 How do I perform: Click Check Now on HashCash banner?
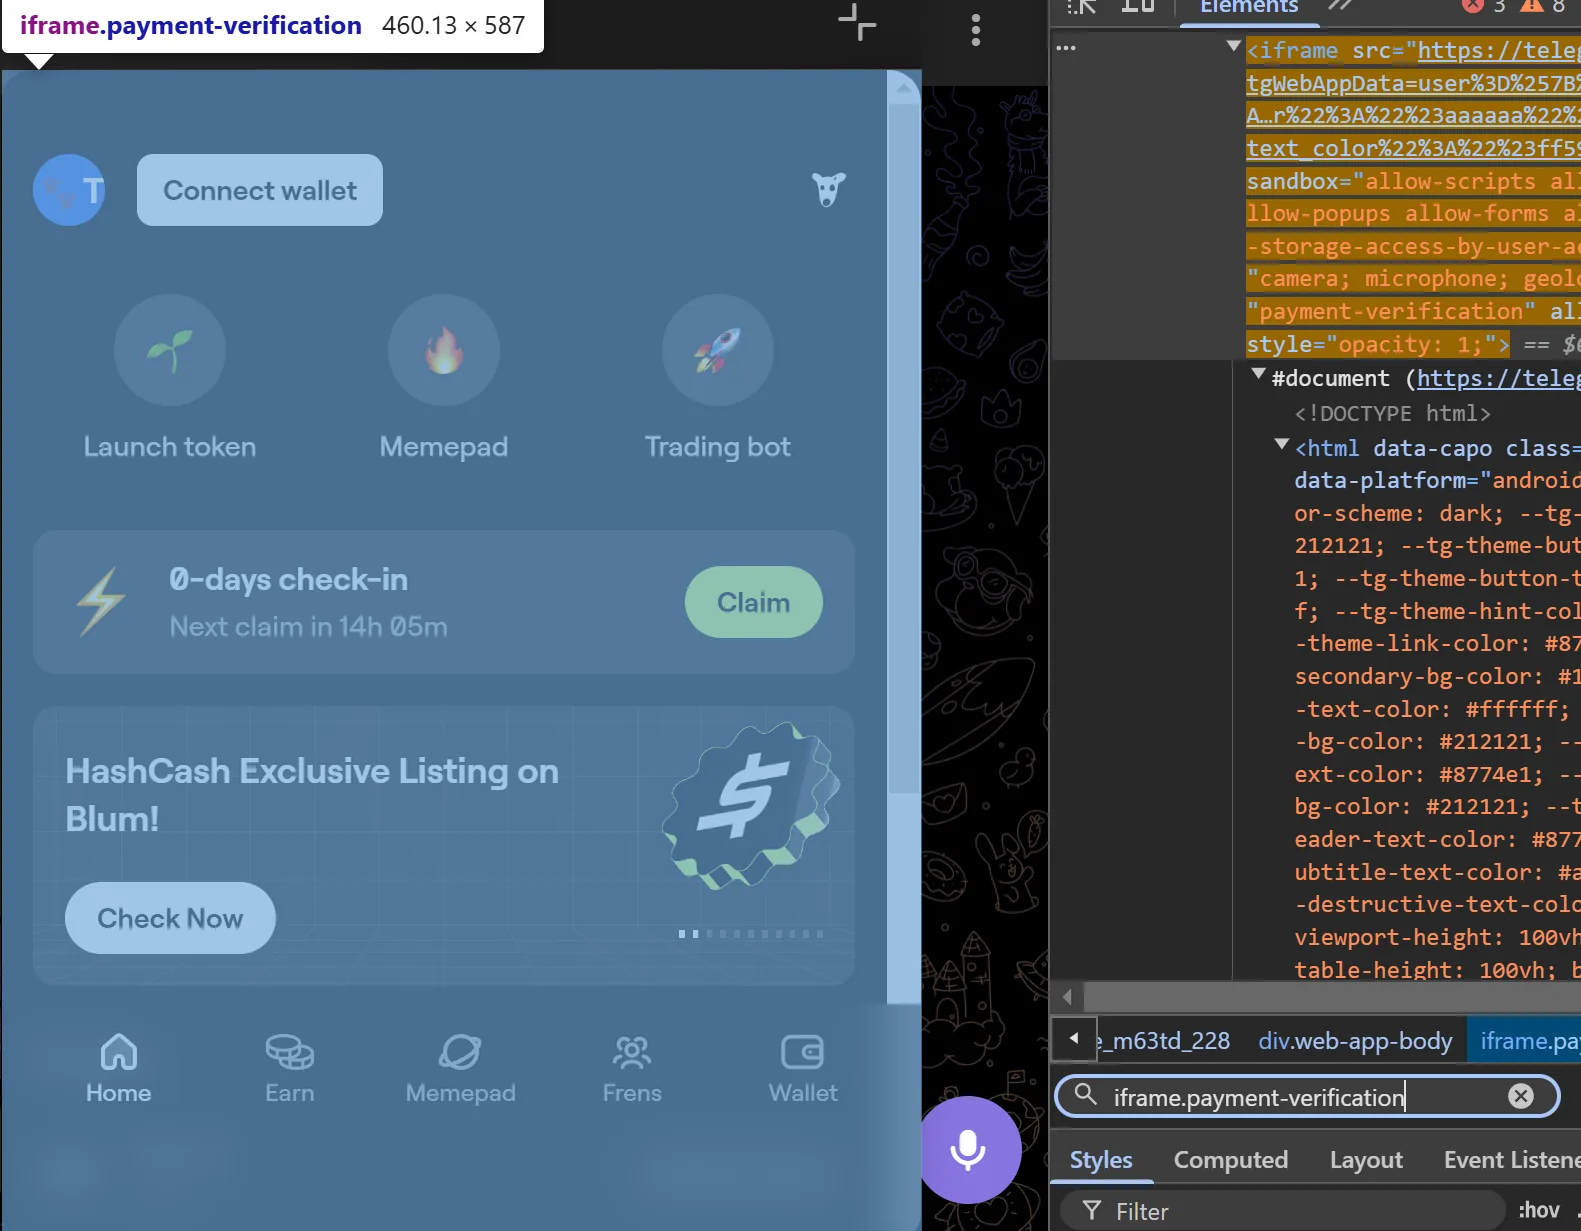click(x=170, y=918)
